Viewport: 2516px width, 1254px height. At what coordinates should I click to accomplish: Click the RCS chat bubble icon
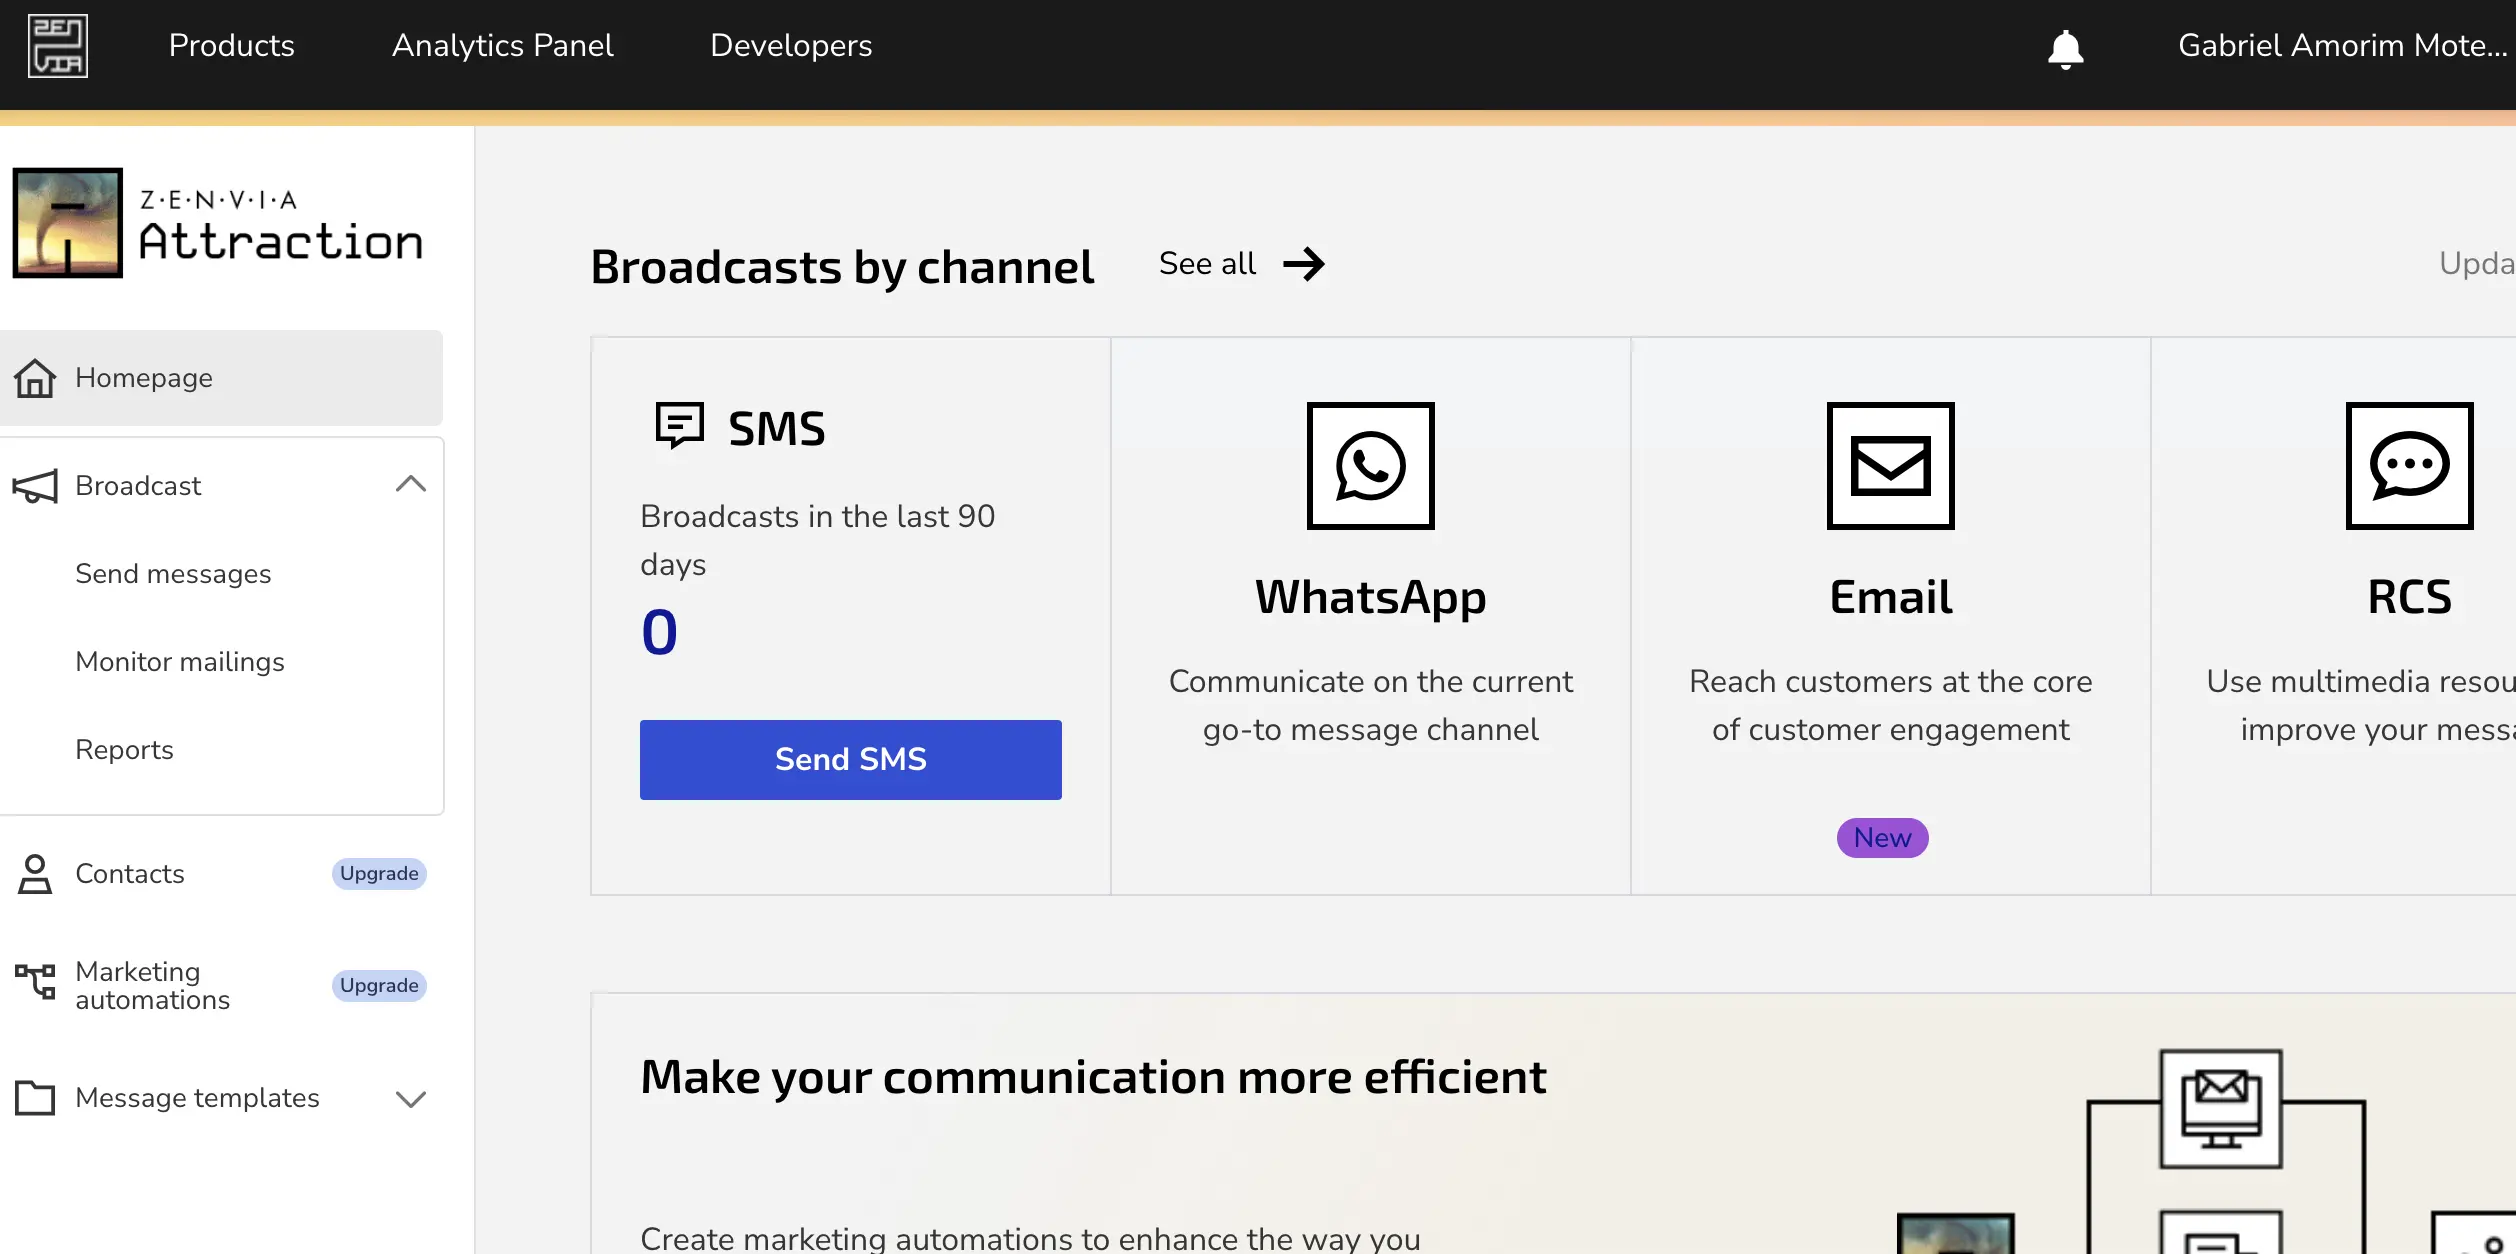pos(2409,466)
